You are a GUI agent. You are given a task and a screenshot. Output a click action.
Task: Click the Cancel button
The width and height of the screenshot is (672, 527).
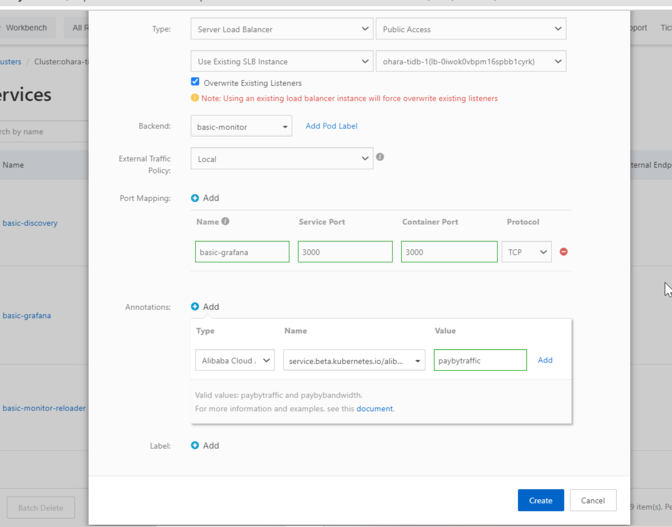point(592,500)
